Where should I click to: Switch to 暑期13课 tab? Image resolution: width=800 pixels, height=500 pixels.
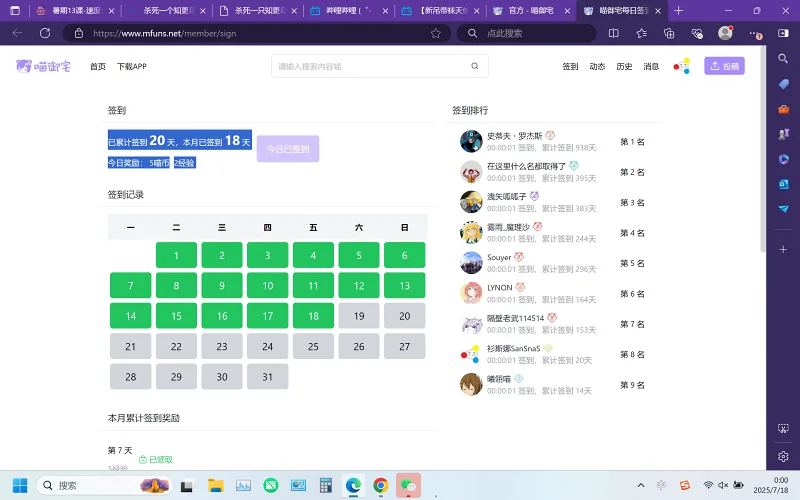[x=75, y=10]
